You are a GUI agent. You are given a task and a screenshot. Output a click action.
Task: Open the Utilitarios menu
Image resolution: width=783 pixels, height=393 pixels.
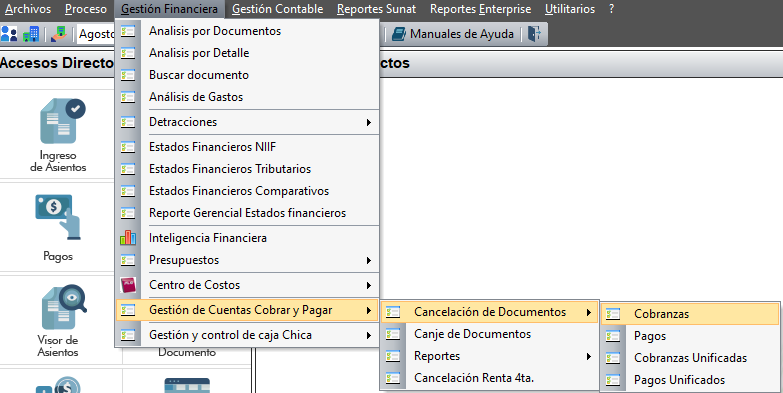(x=570, y=9)
